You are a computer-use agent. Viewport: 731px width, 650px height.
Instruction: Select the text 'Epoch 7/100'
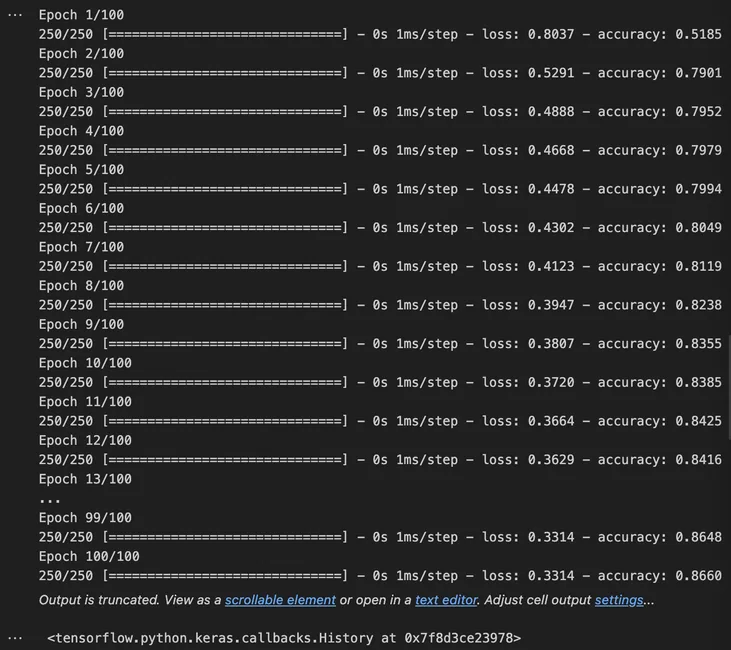point(81,247)
